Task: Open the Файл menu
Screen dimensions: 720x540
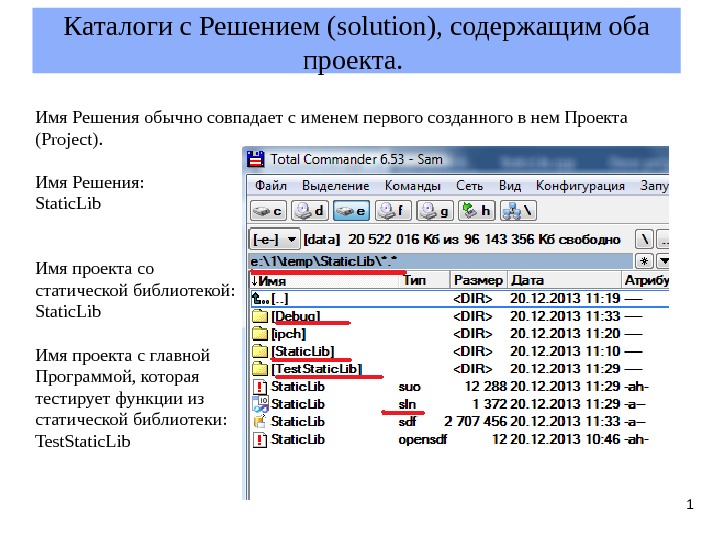Action: coord(271,185)
